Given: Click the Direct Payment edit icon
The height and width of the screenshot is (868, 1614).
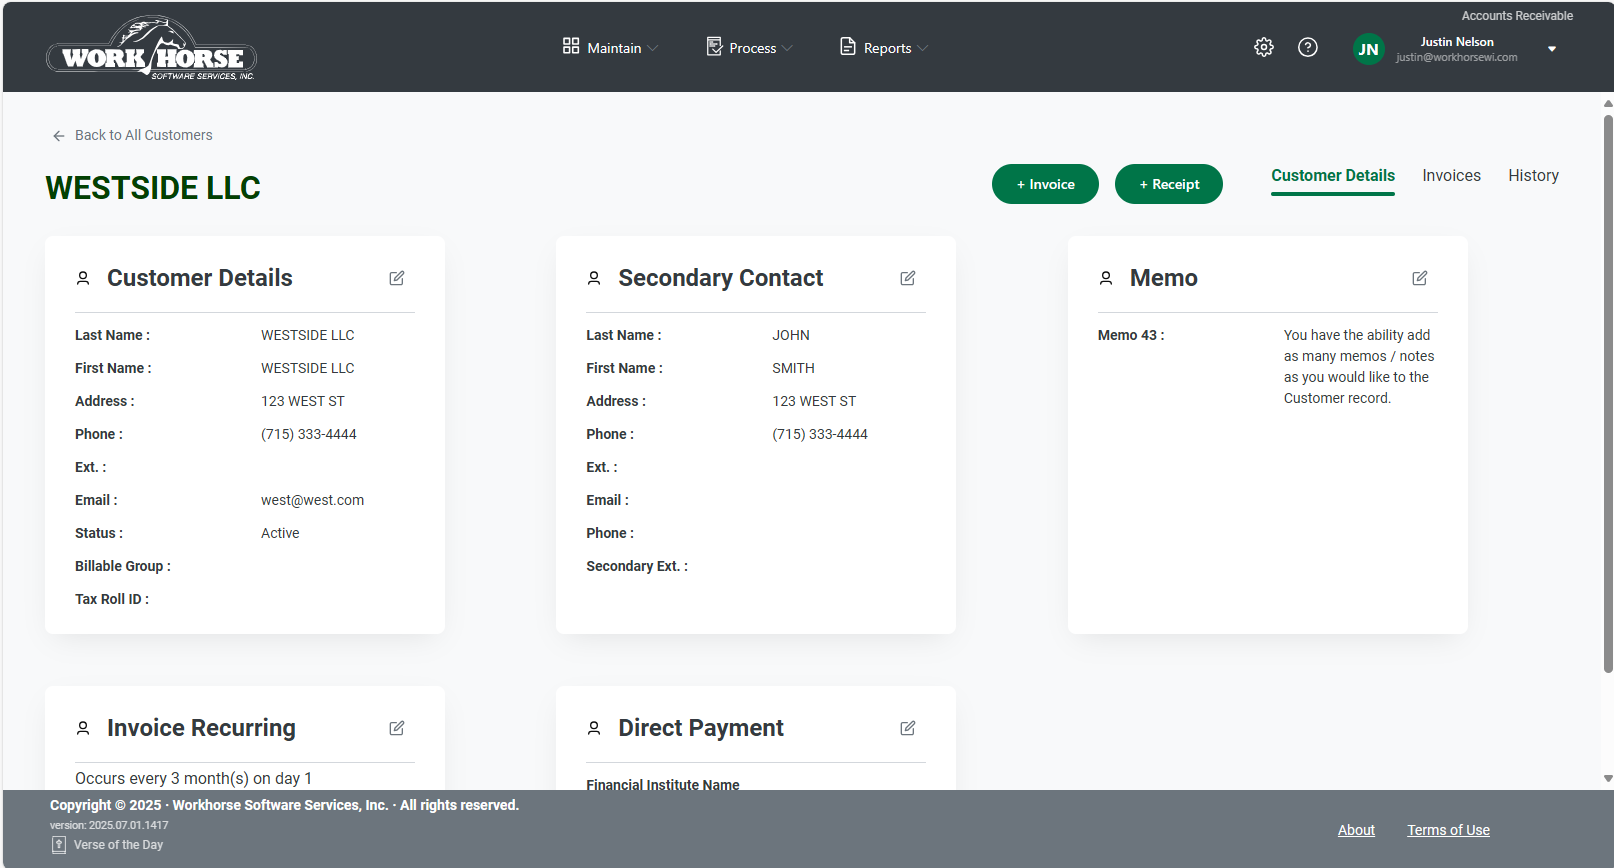Looking at the screenshot, I should [x=908, y=728].
